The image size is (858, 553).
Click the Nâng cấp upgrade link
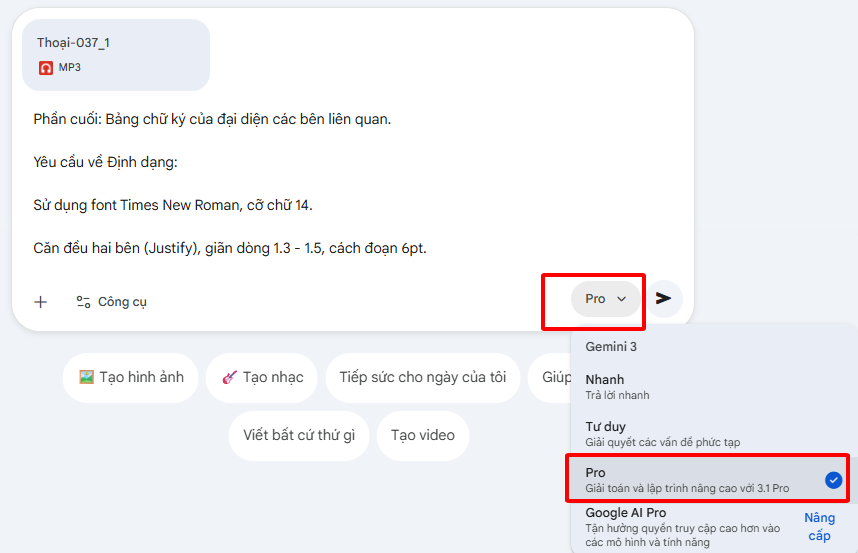click(x=819, y=526)
